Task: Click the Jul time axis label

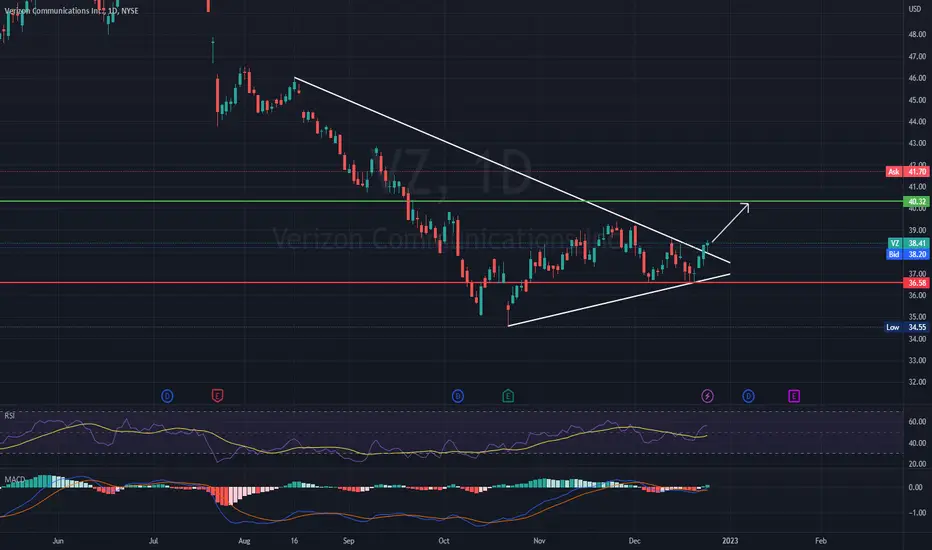Action: 153,540
